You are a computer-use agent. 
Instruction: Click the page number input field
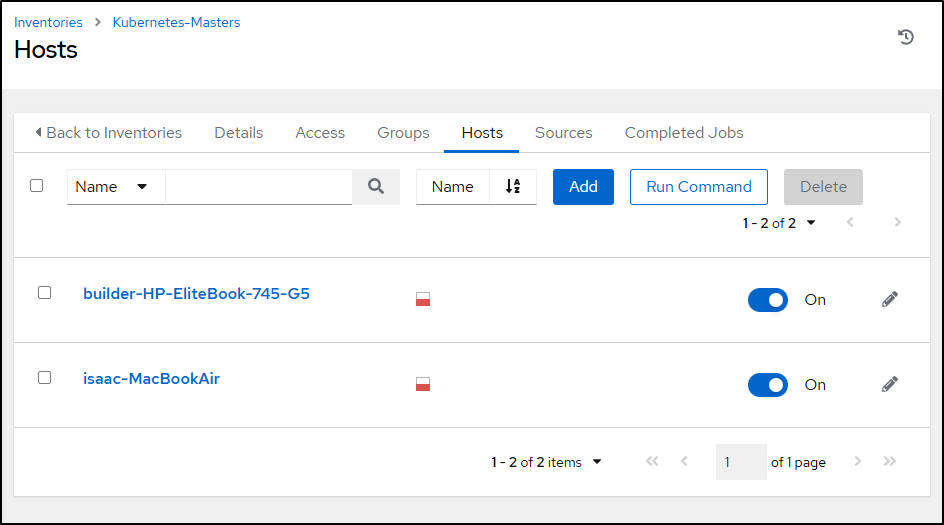click(740, 462)
